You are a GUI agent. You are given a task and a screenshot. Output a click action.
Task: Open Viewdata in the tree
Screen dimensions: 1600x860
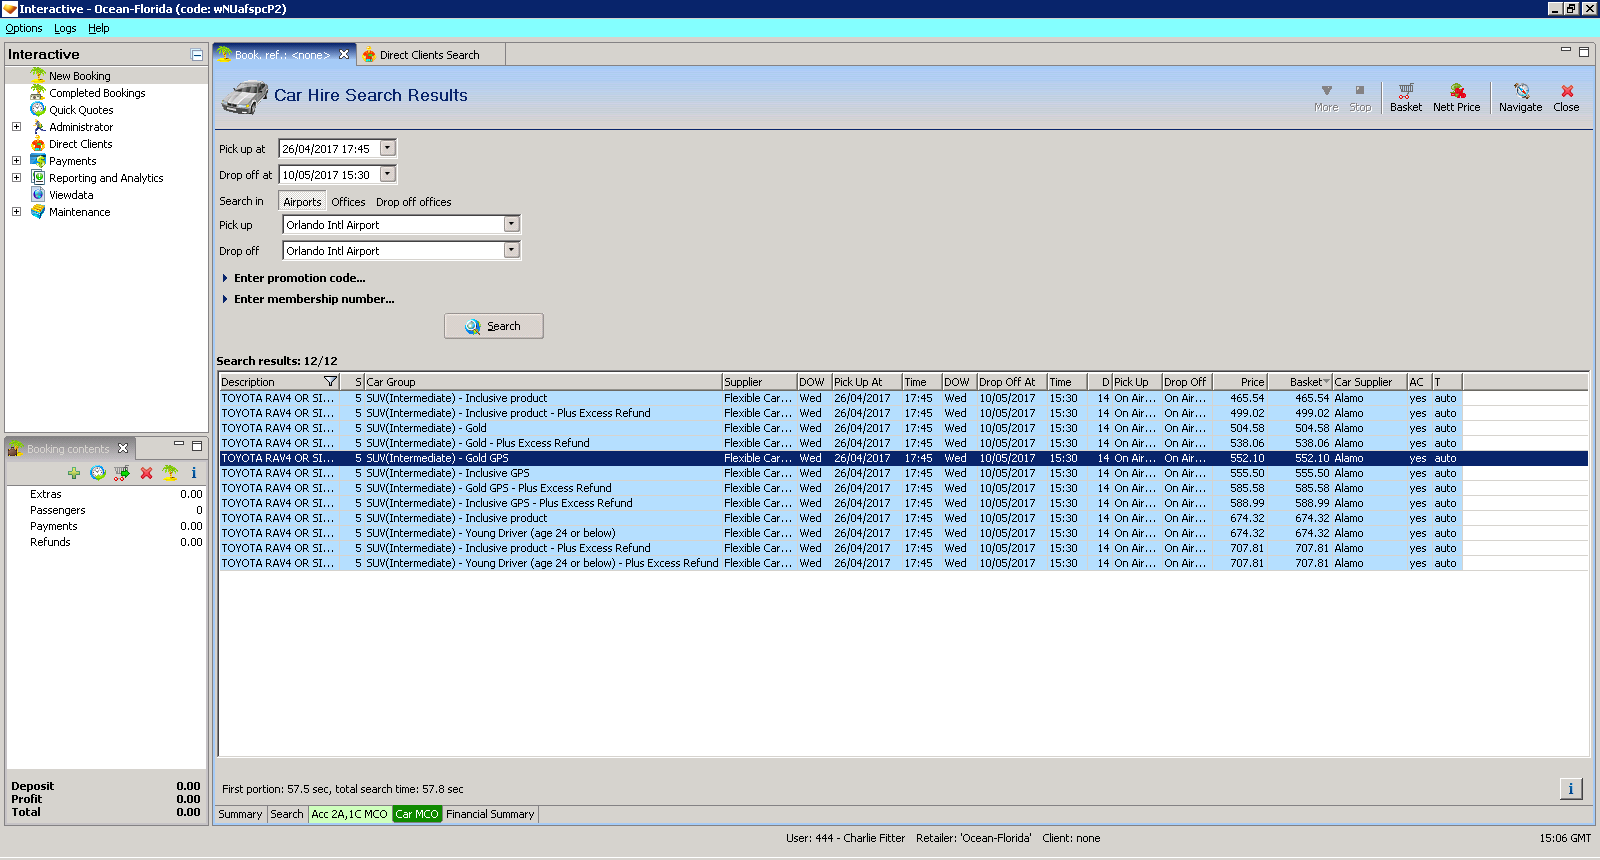pos(71,195)
